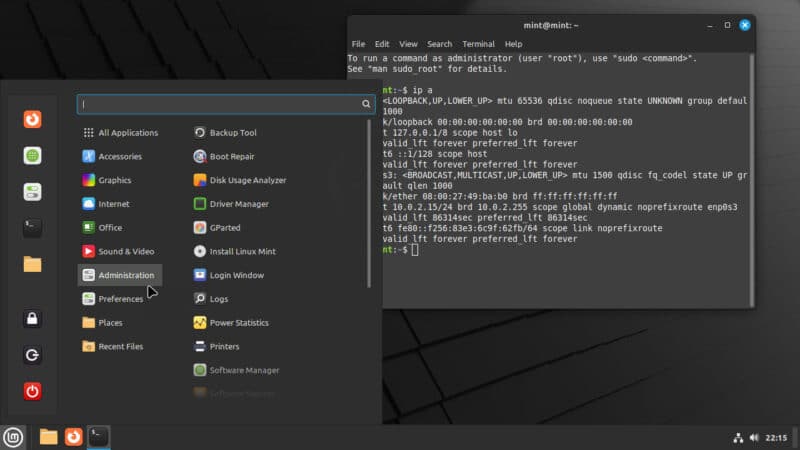Click the Log Out icon in the menu
The width and height of the screenshot is (800, 450).
pyautogui.click(x=33, y=355)
